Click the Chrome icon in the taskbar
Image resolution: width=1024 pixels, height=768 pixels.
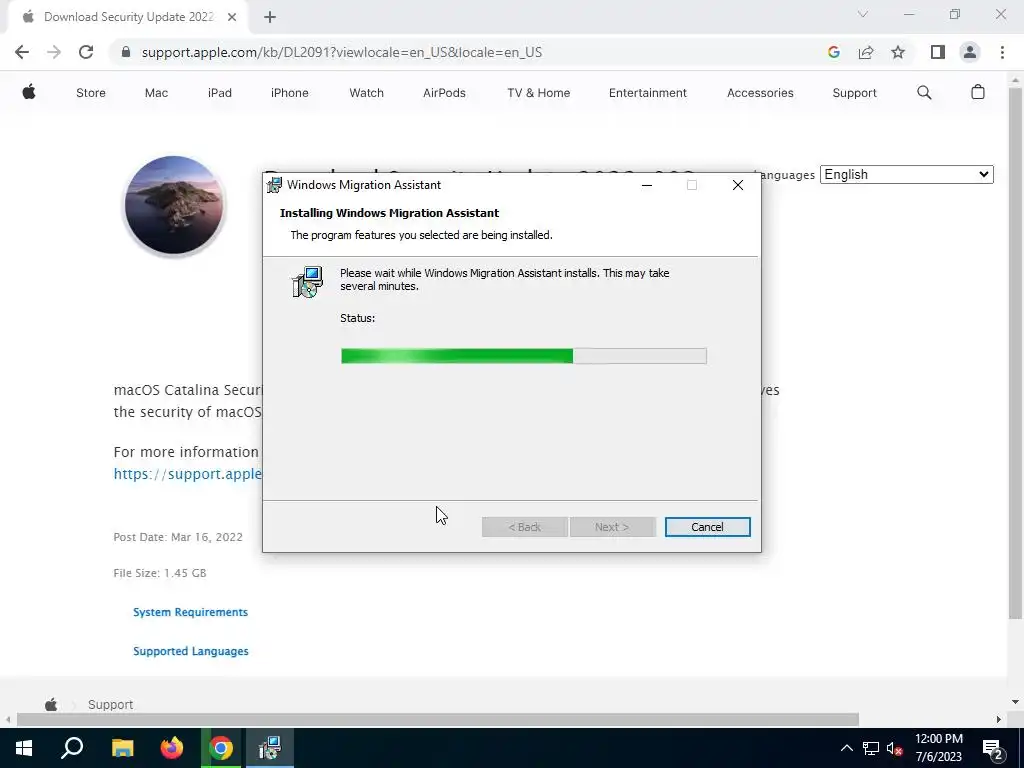click(221, 748)
